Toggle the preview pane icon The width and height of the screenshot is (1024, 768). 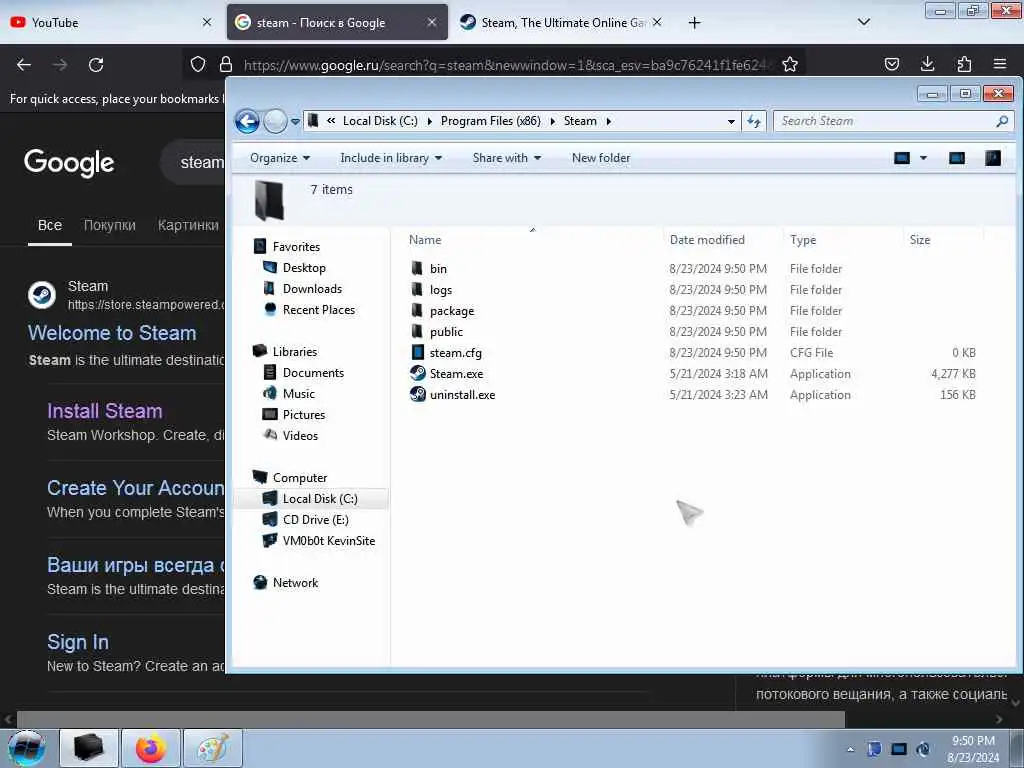957,158
